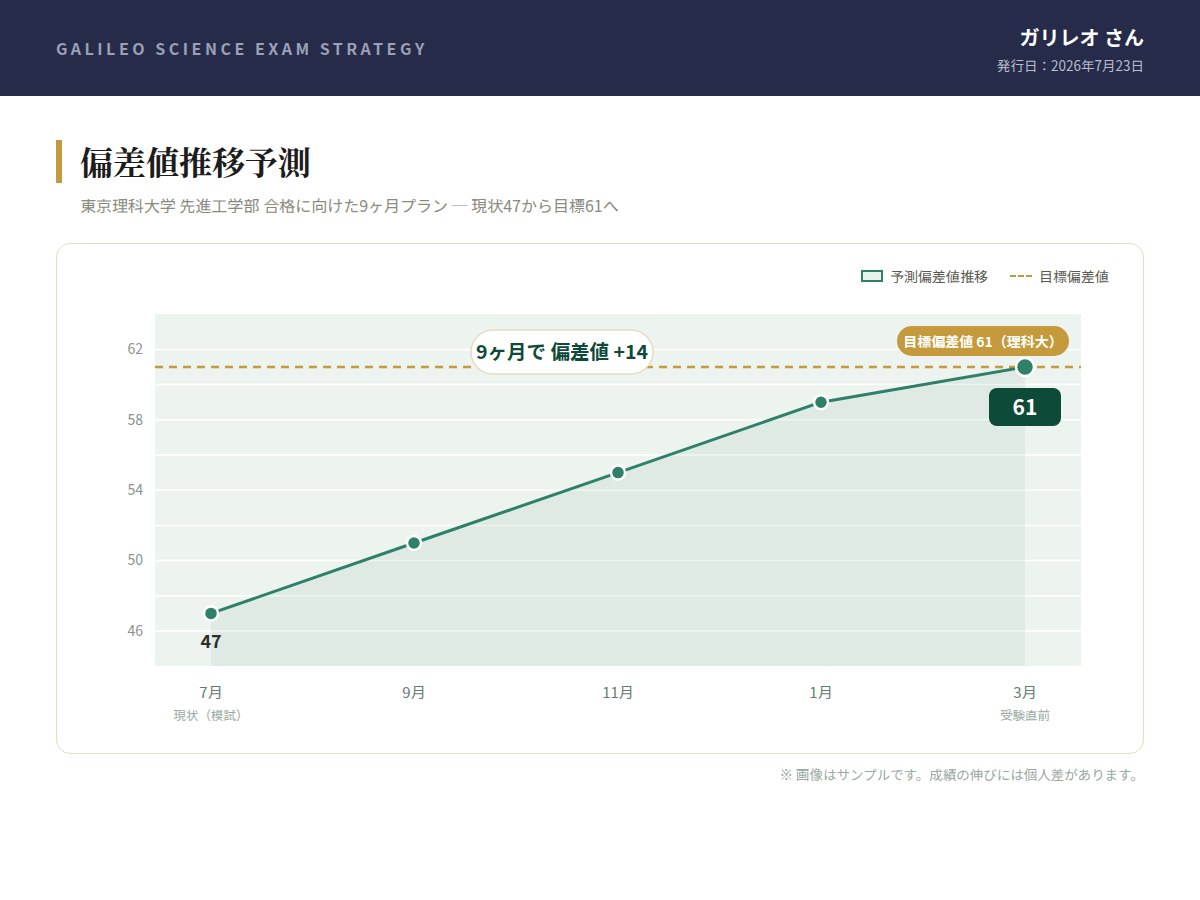Click the 東京理科大学 先進工学部 subtitle line
Image resolution: width=1200 pixels, height=900 pixels.
tap(350, 207)
